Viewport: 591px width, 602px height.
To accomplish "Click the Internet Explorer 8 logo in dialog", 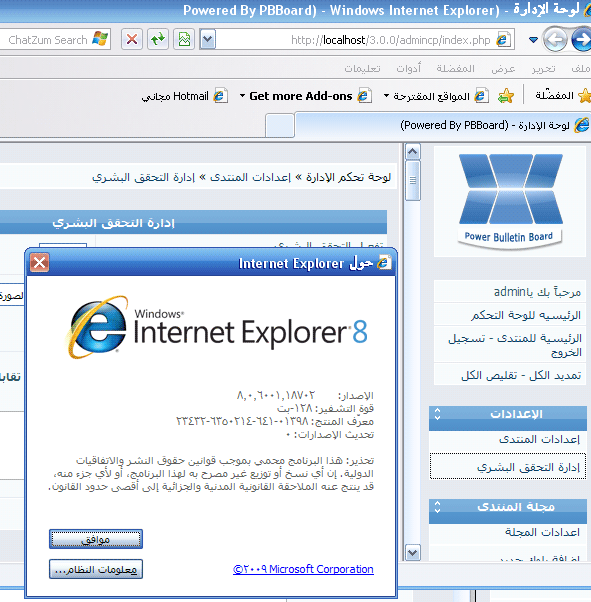I will coord(218,327).
